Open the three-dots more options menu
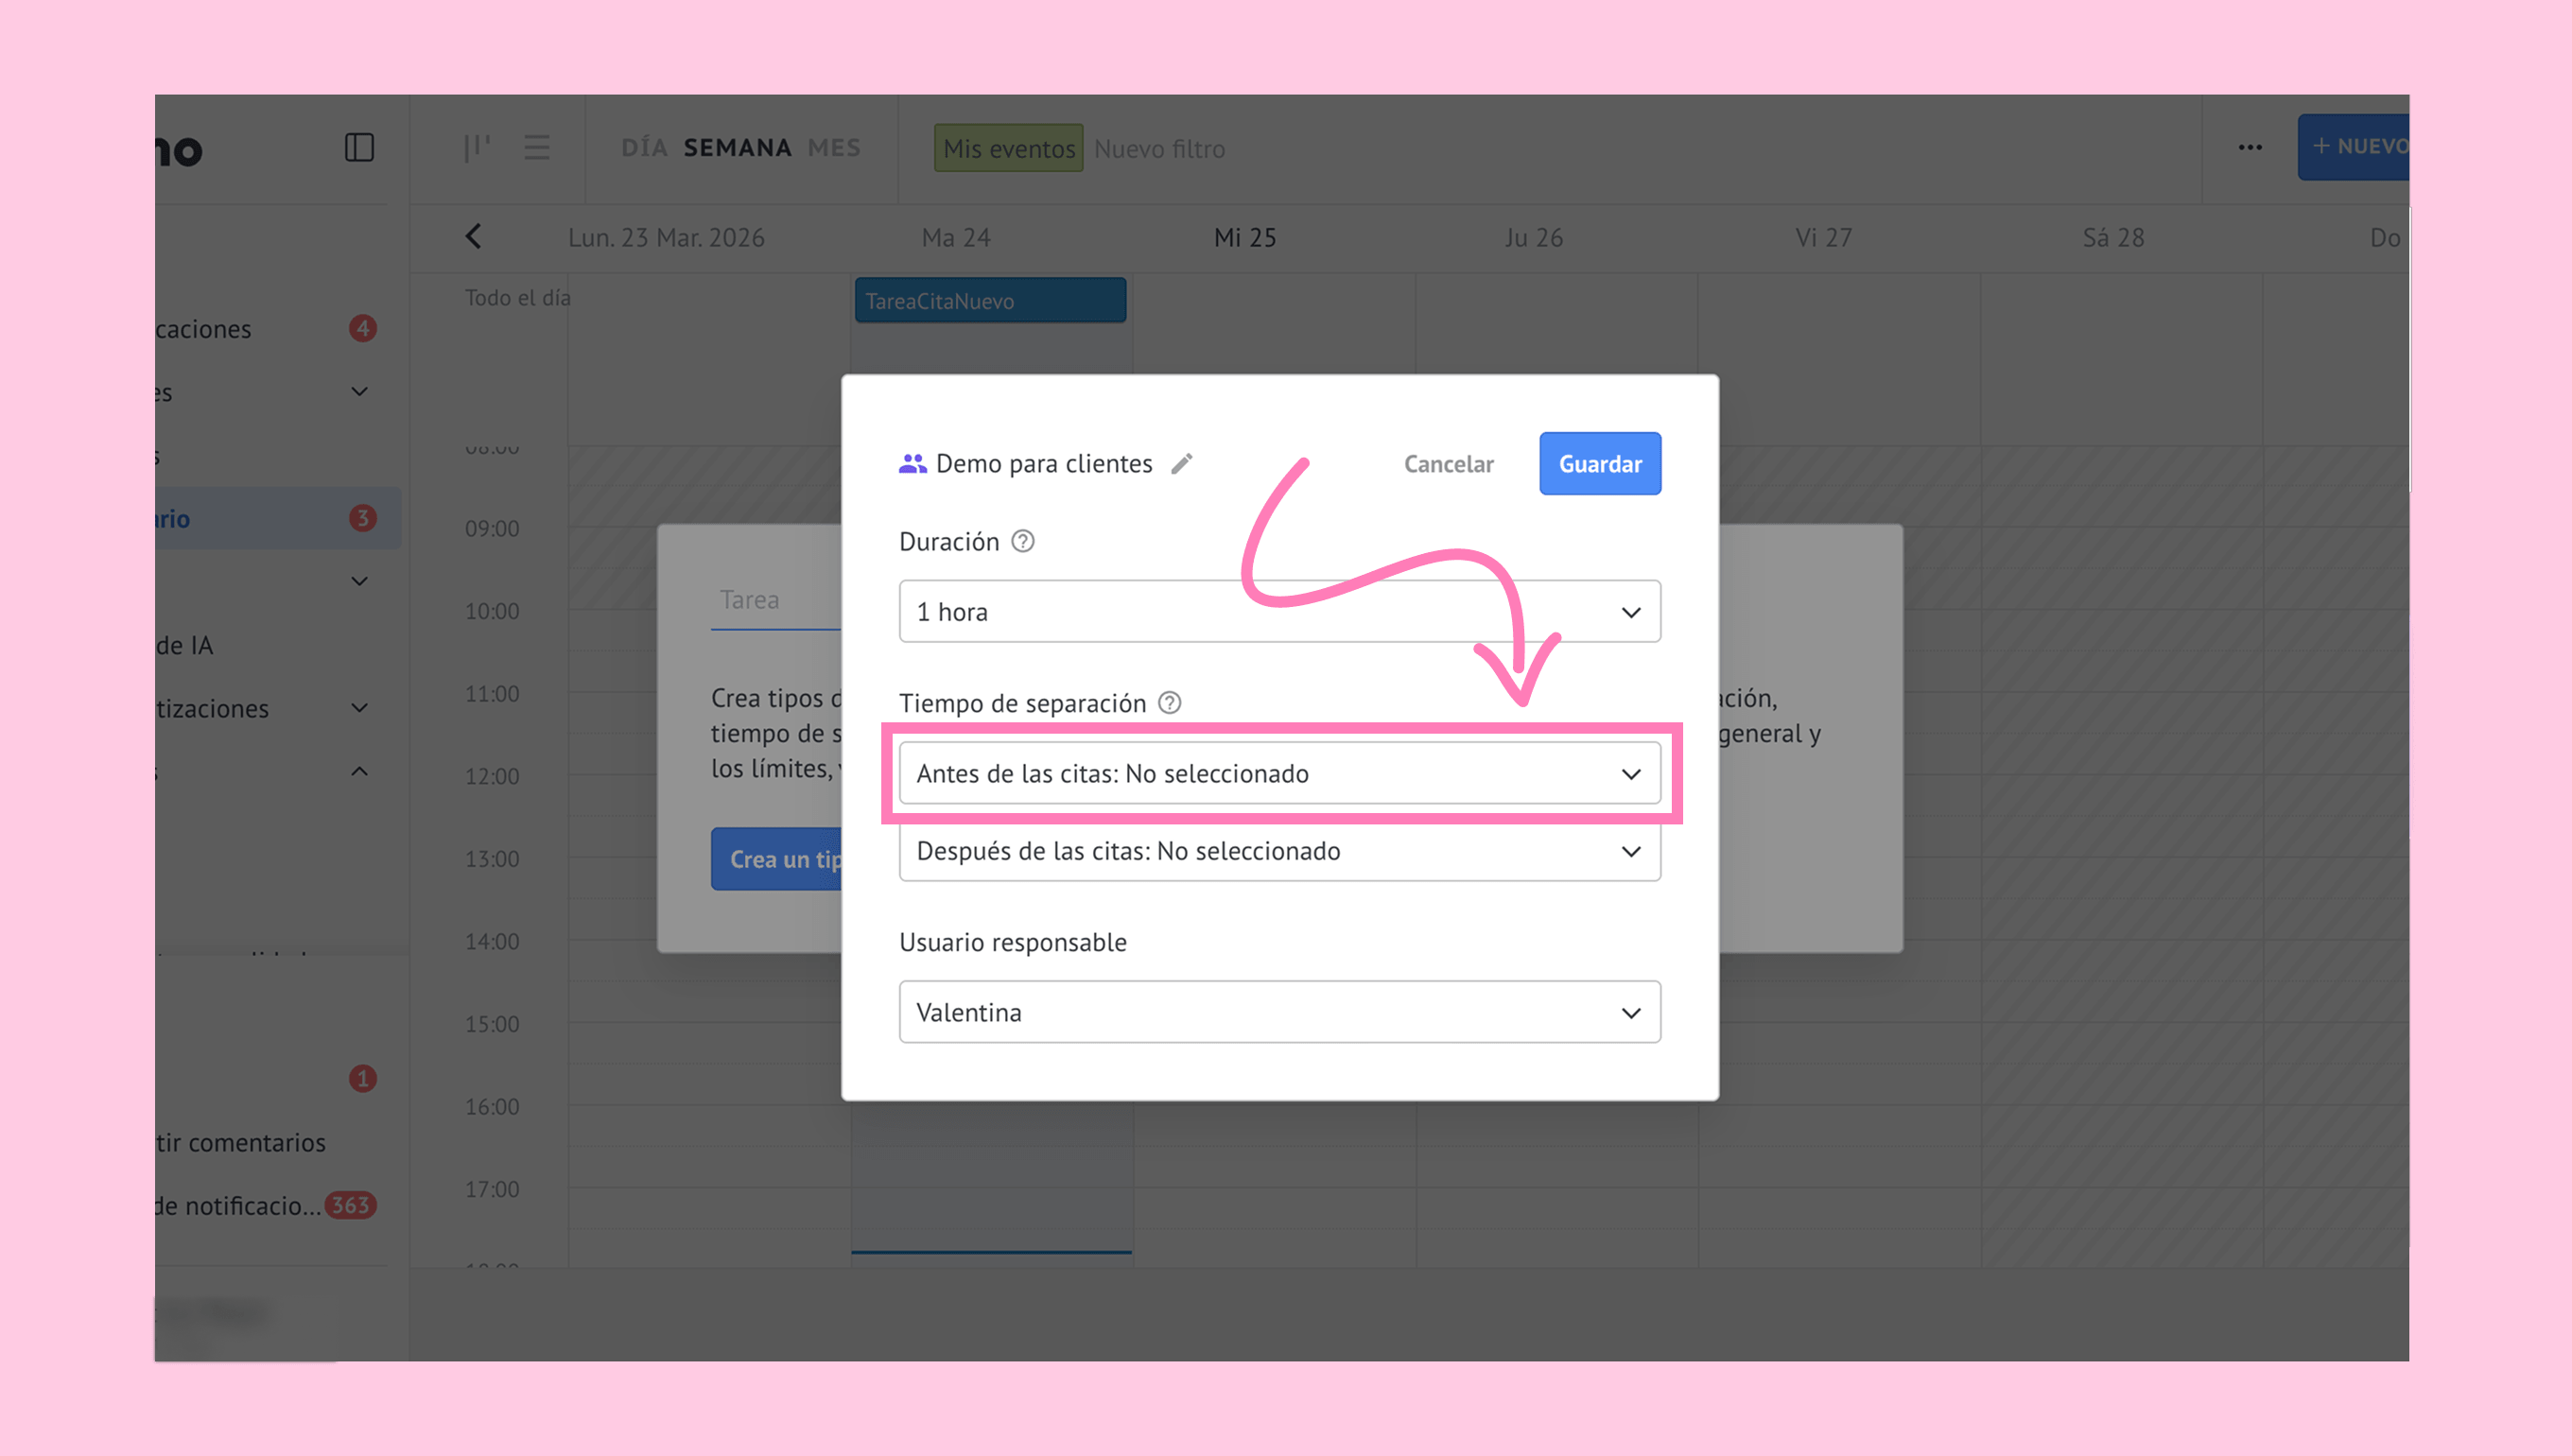The image size is (2572, 1456). coord(2250,148)
